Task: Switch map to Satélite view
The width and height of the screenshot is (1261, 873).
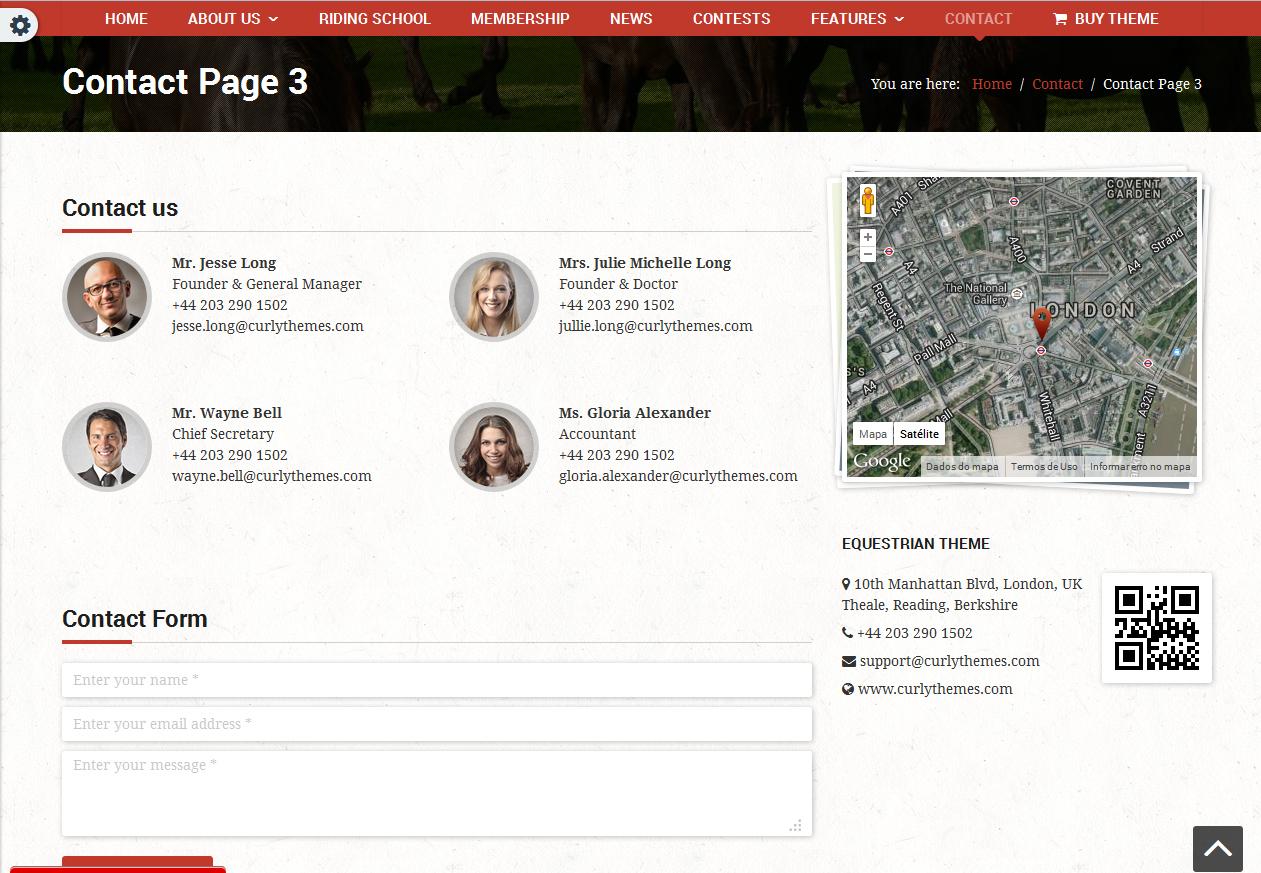Action: coord(918,434)
